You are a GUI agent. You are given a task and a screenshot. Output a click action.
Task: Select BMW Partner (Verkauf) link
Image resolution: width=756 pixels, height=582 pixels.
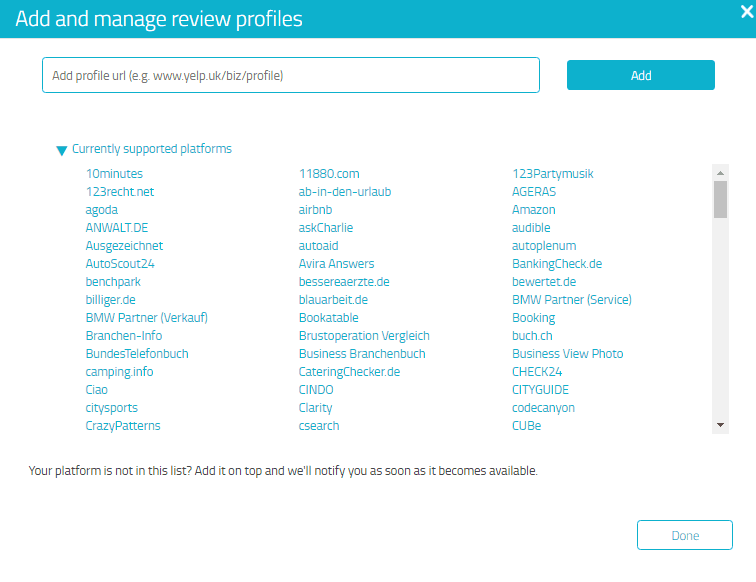coord(147,318)
